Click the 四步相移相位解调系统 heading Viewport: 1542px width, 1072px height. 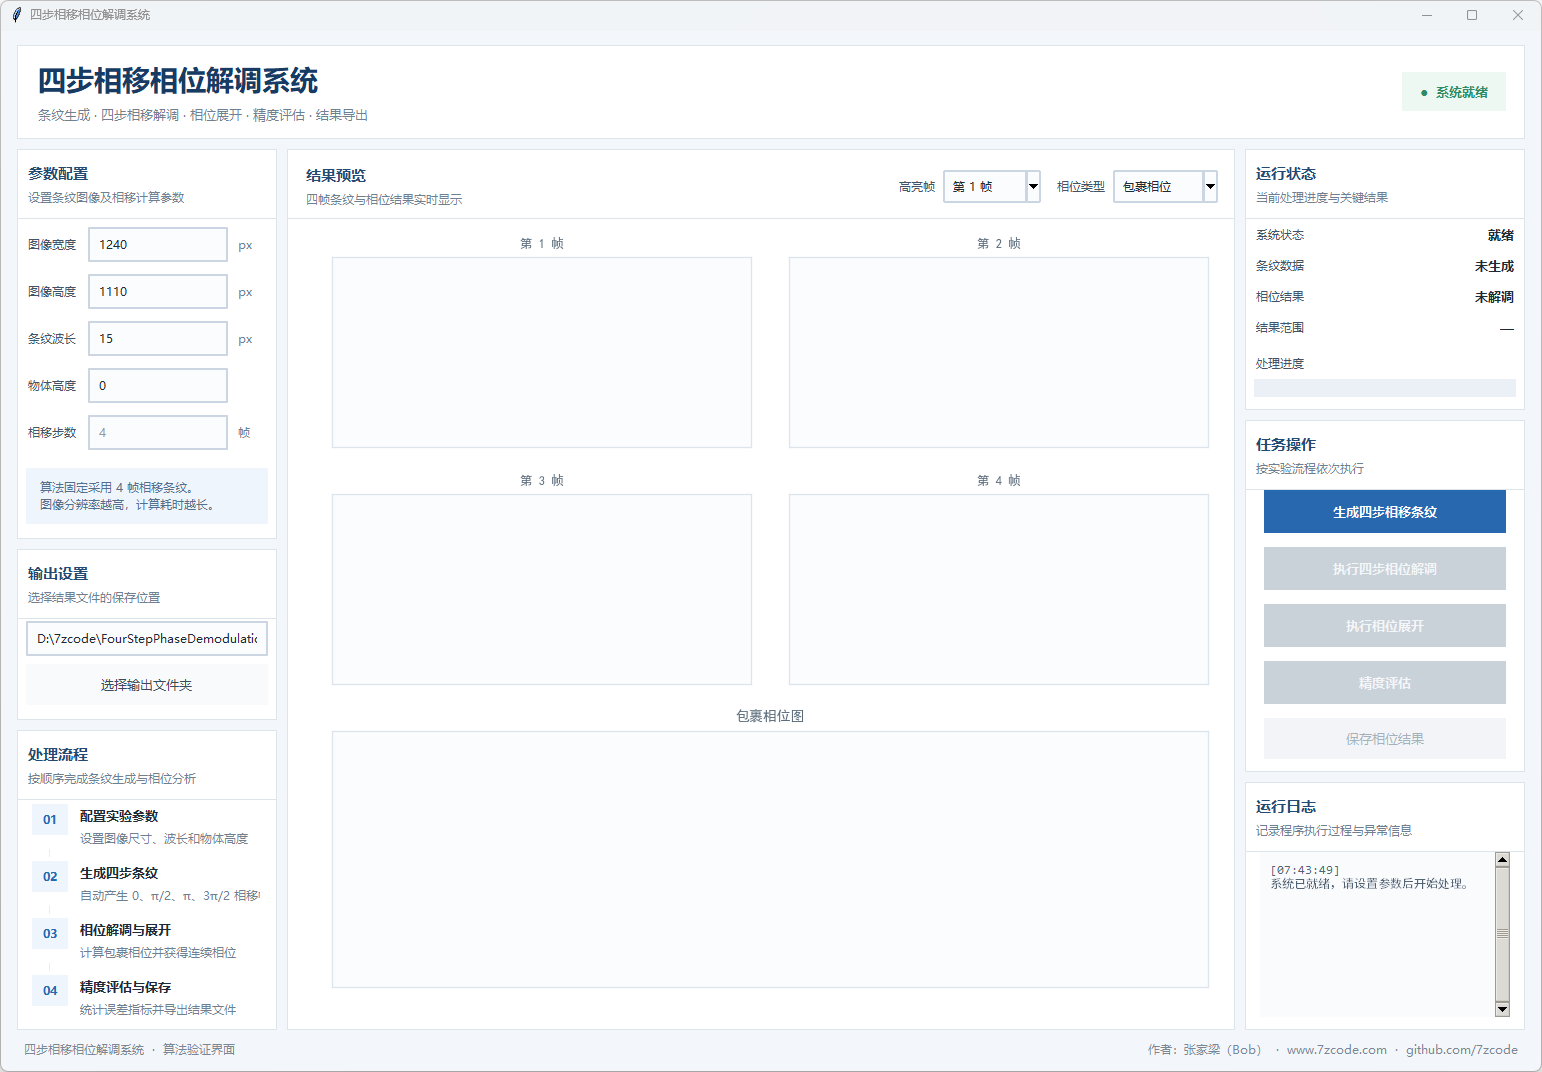coord(178,81)
